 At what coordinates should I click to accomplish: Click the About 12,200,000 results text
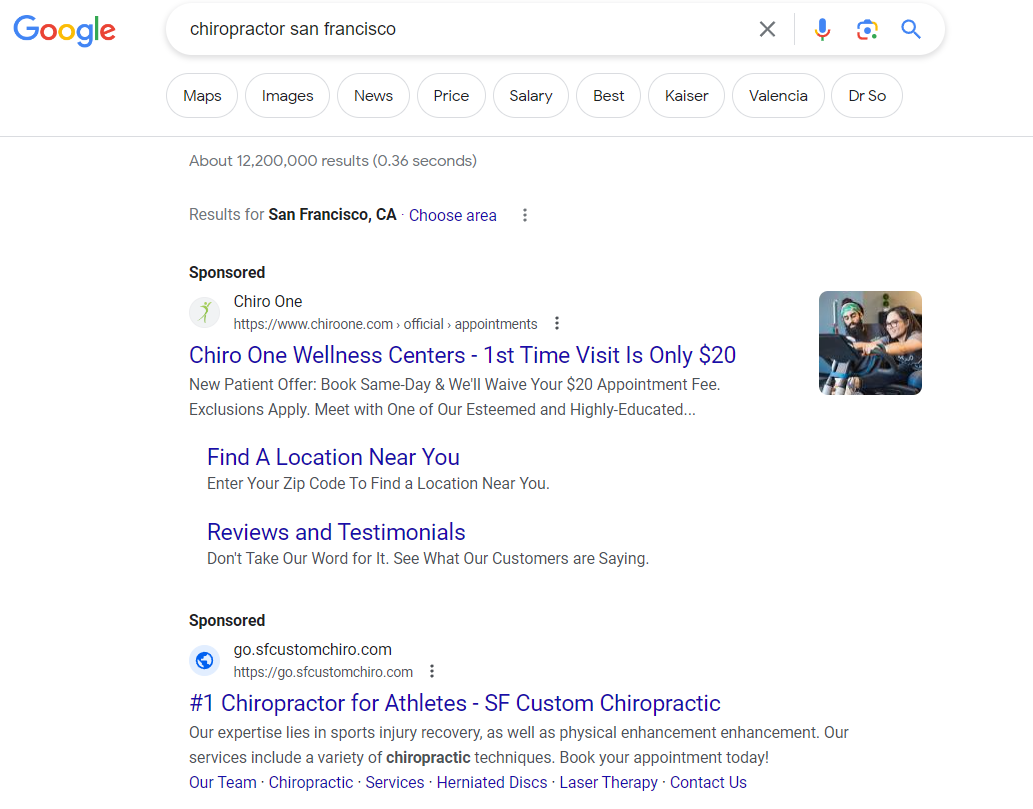pos(333,161)
